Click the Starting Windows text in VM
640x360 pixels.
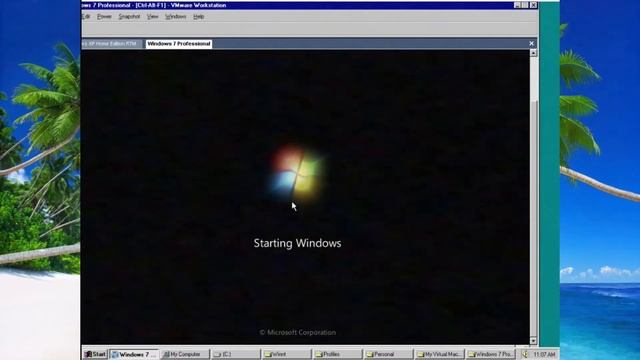tap(297, 243)
